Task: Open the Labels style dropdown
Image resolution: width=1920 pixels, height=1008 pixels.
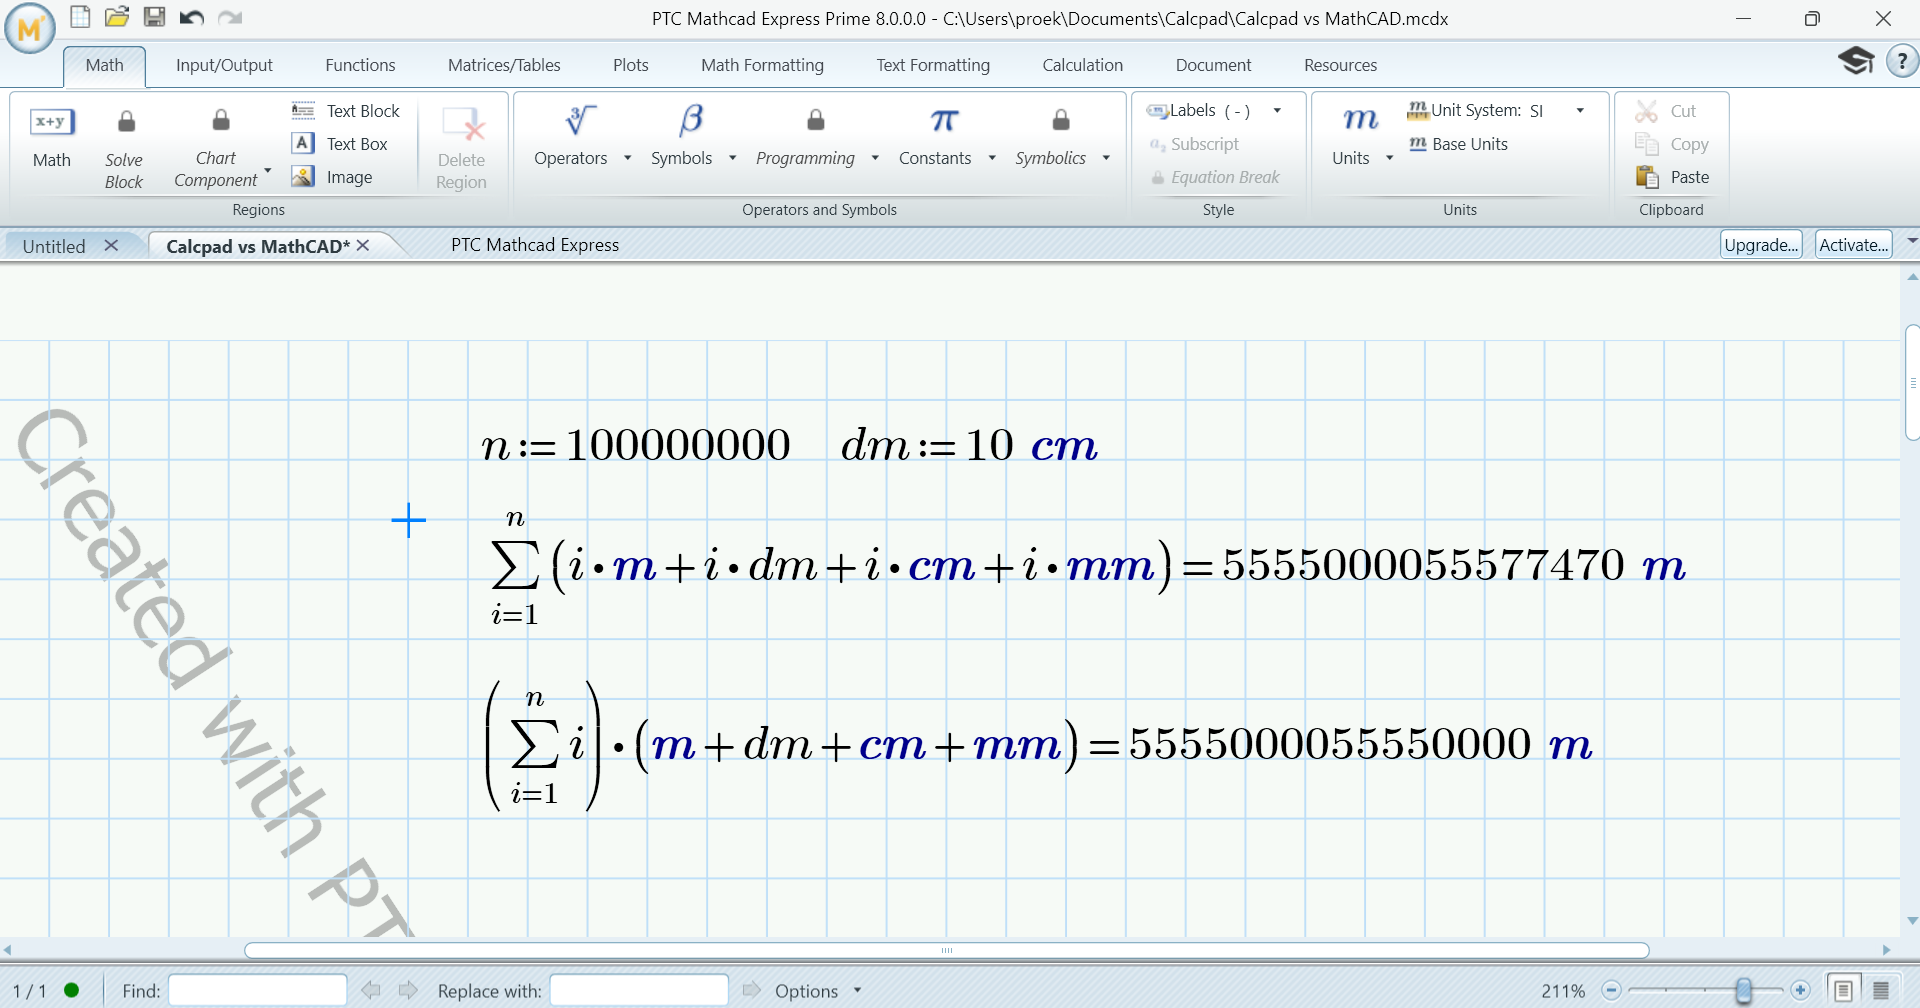Action: [x=1277, y=111]
